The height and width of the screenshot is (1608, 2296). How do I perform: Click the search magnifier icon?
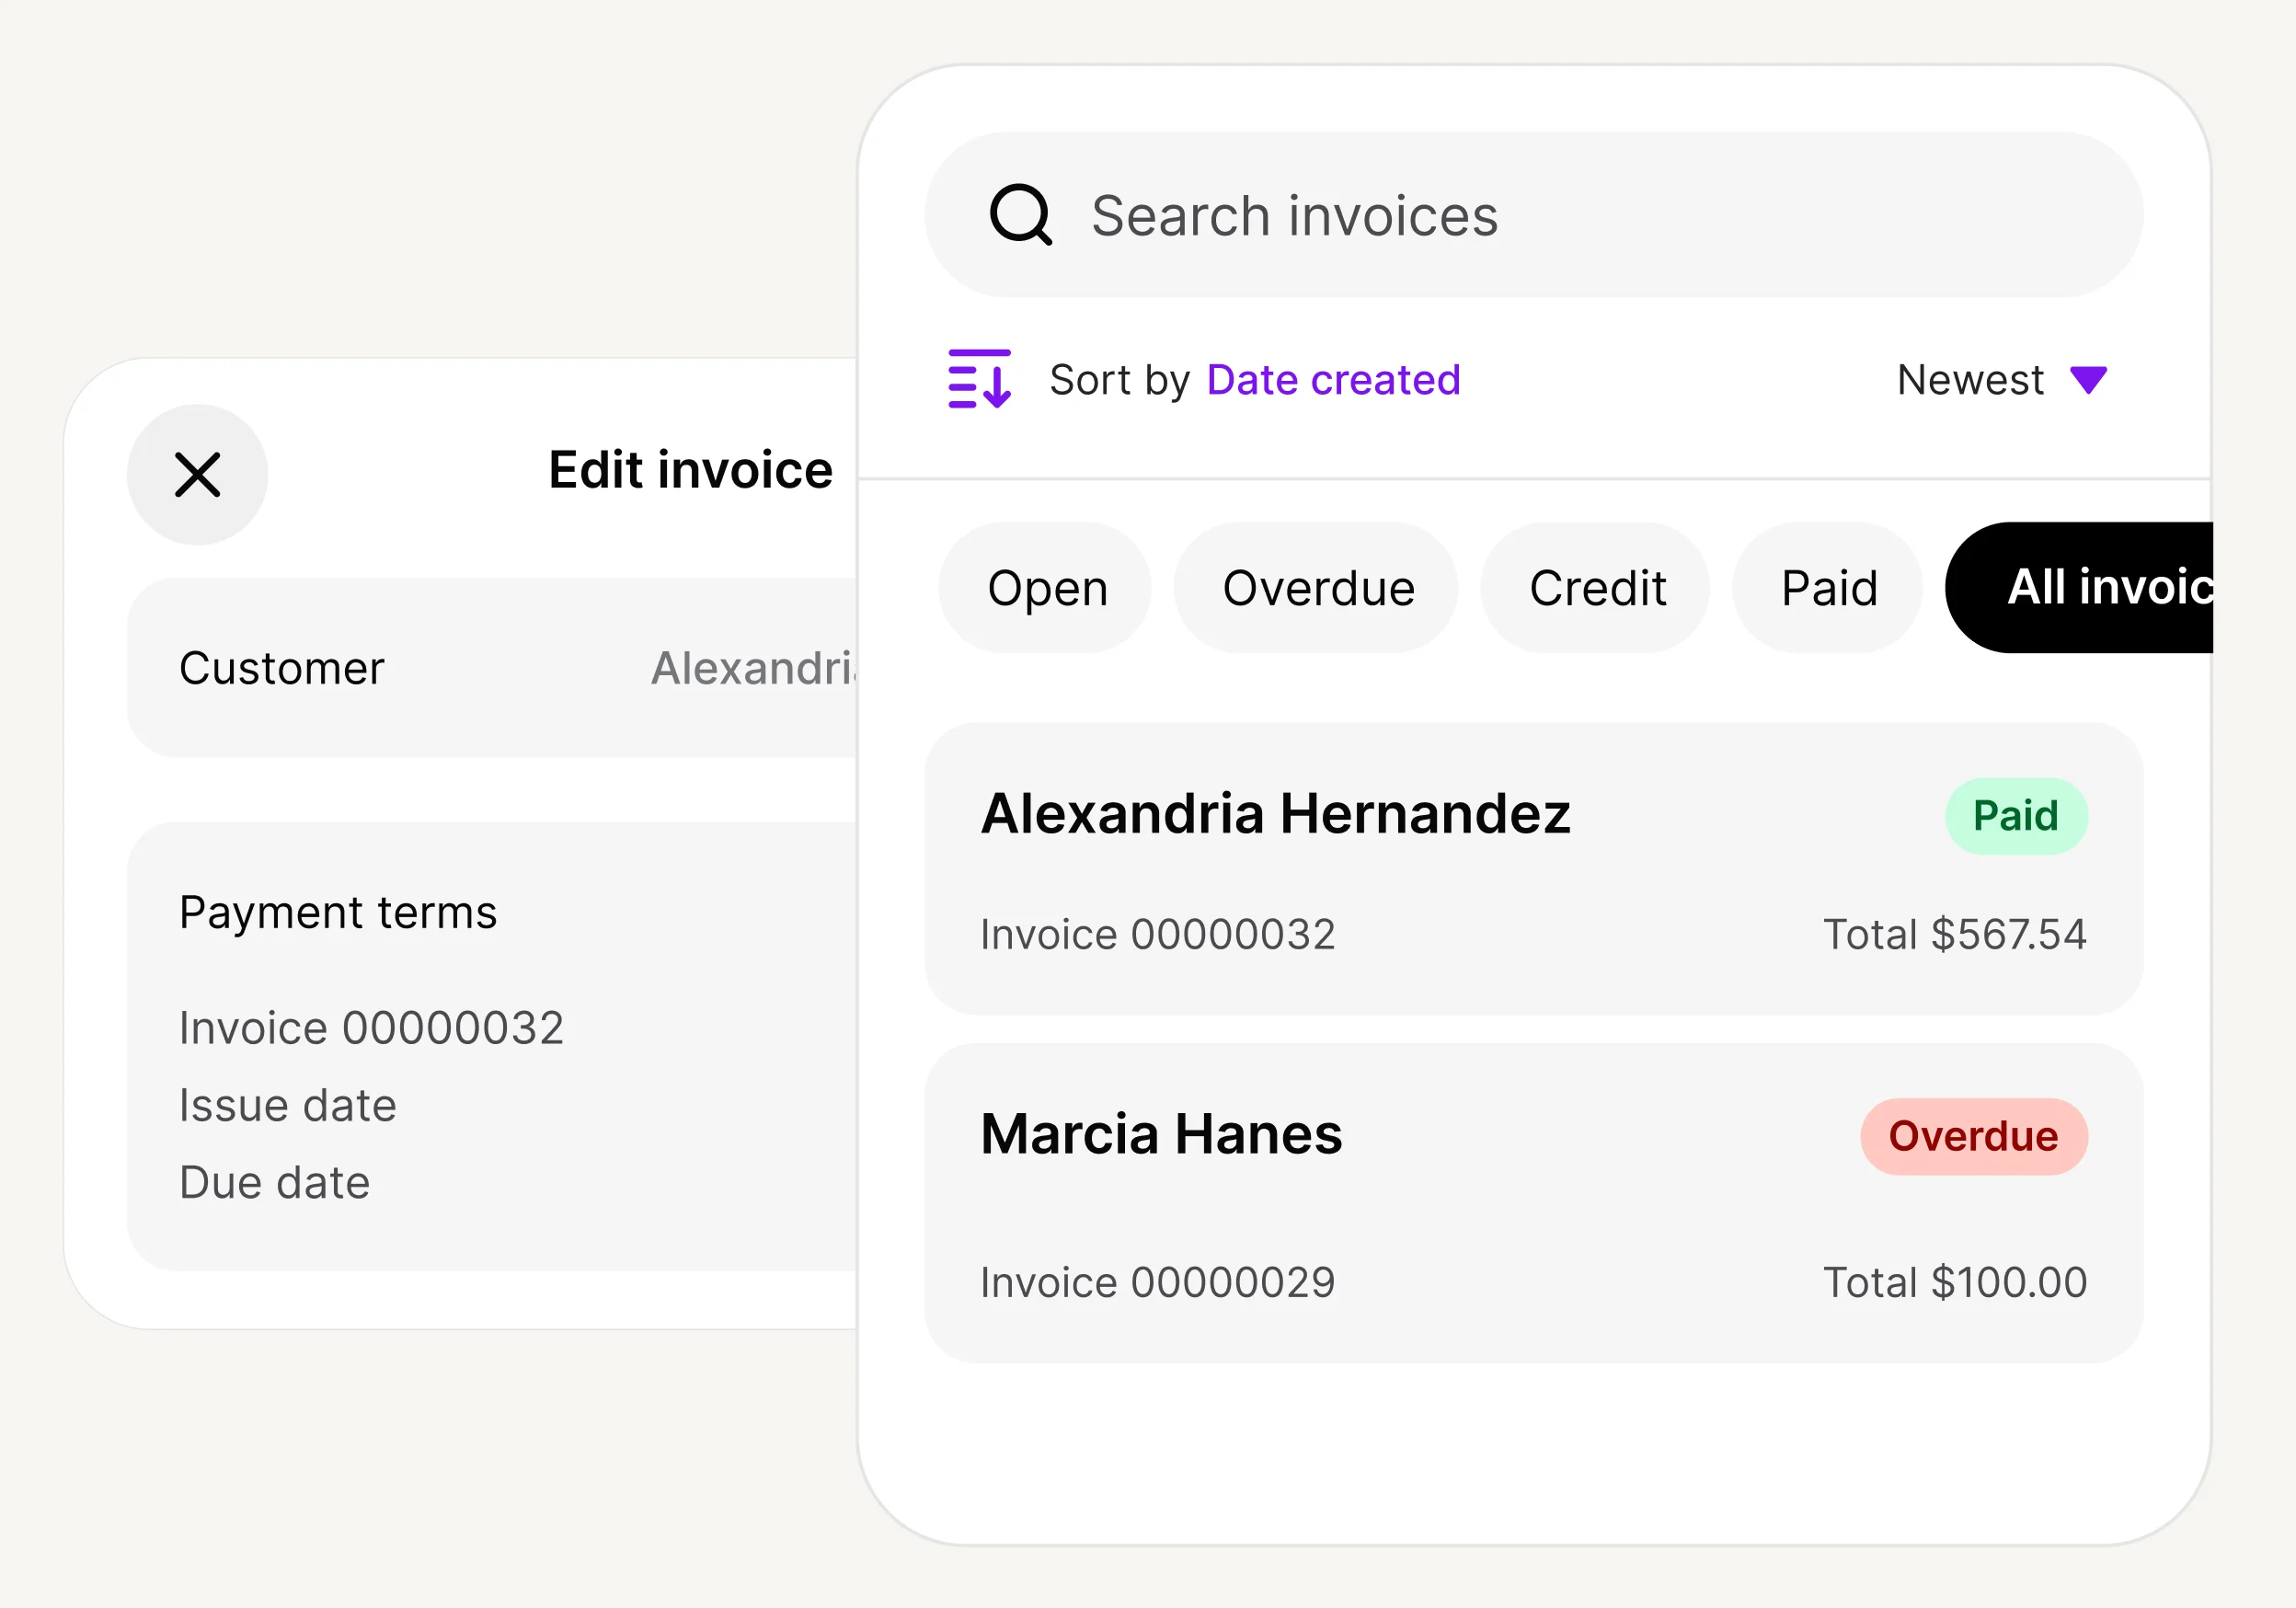click(1022, 215)
